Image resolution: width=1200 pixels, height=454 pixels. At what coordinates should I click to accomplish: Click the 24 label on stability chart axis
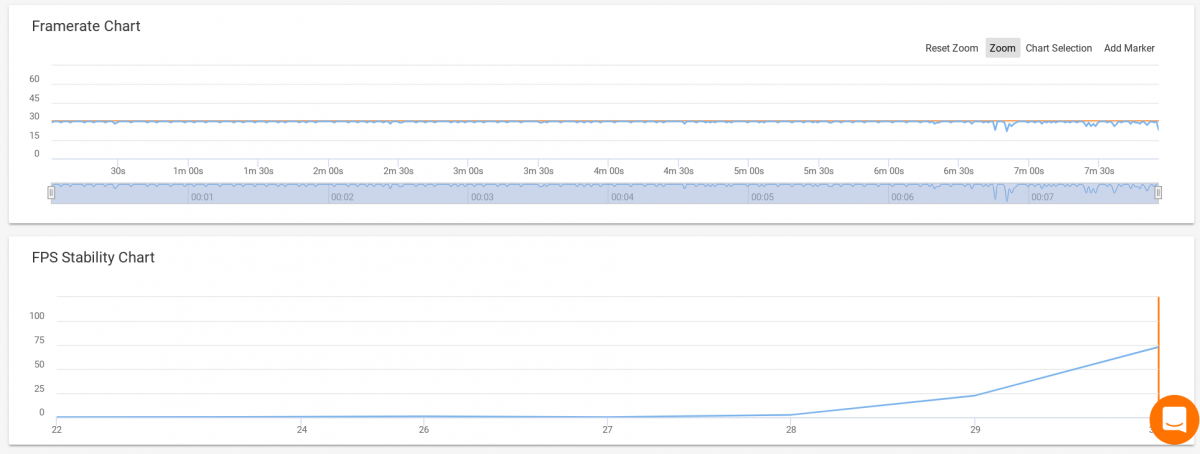tap(302, 430)
